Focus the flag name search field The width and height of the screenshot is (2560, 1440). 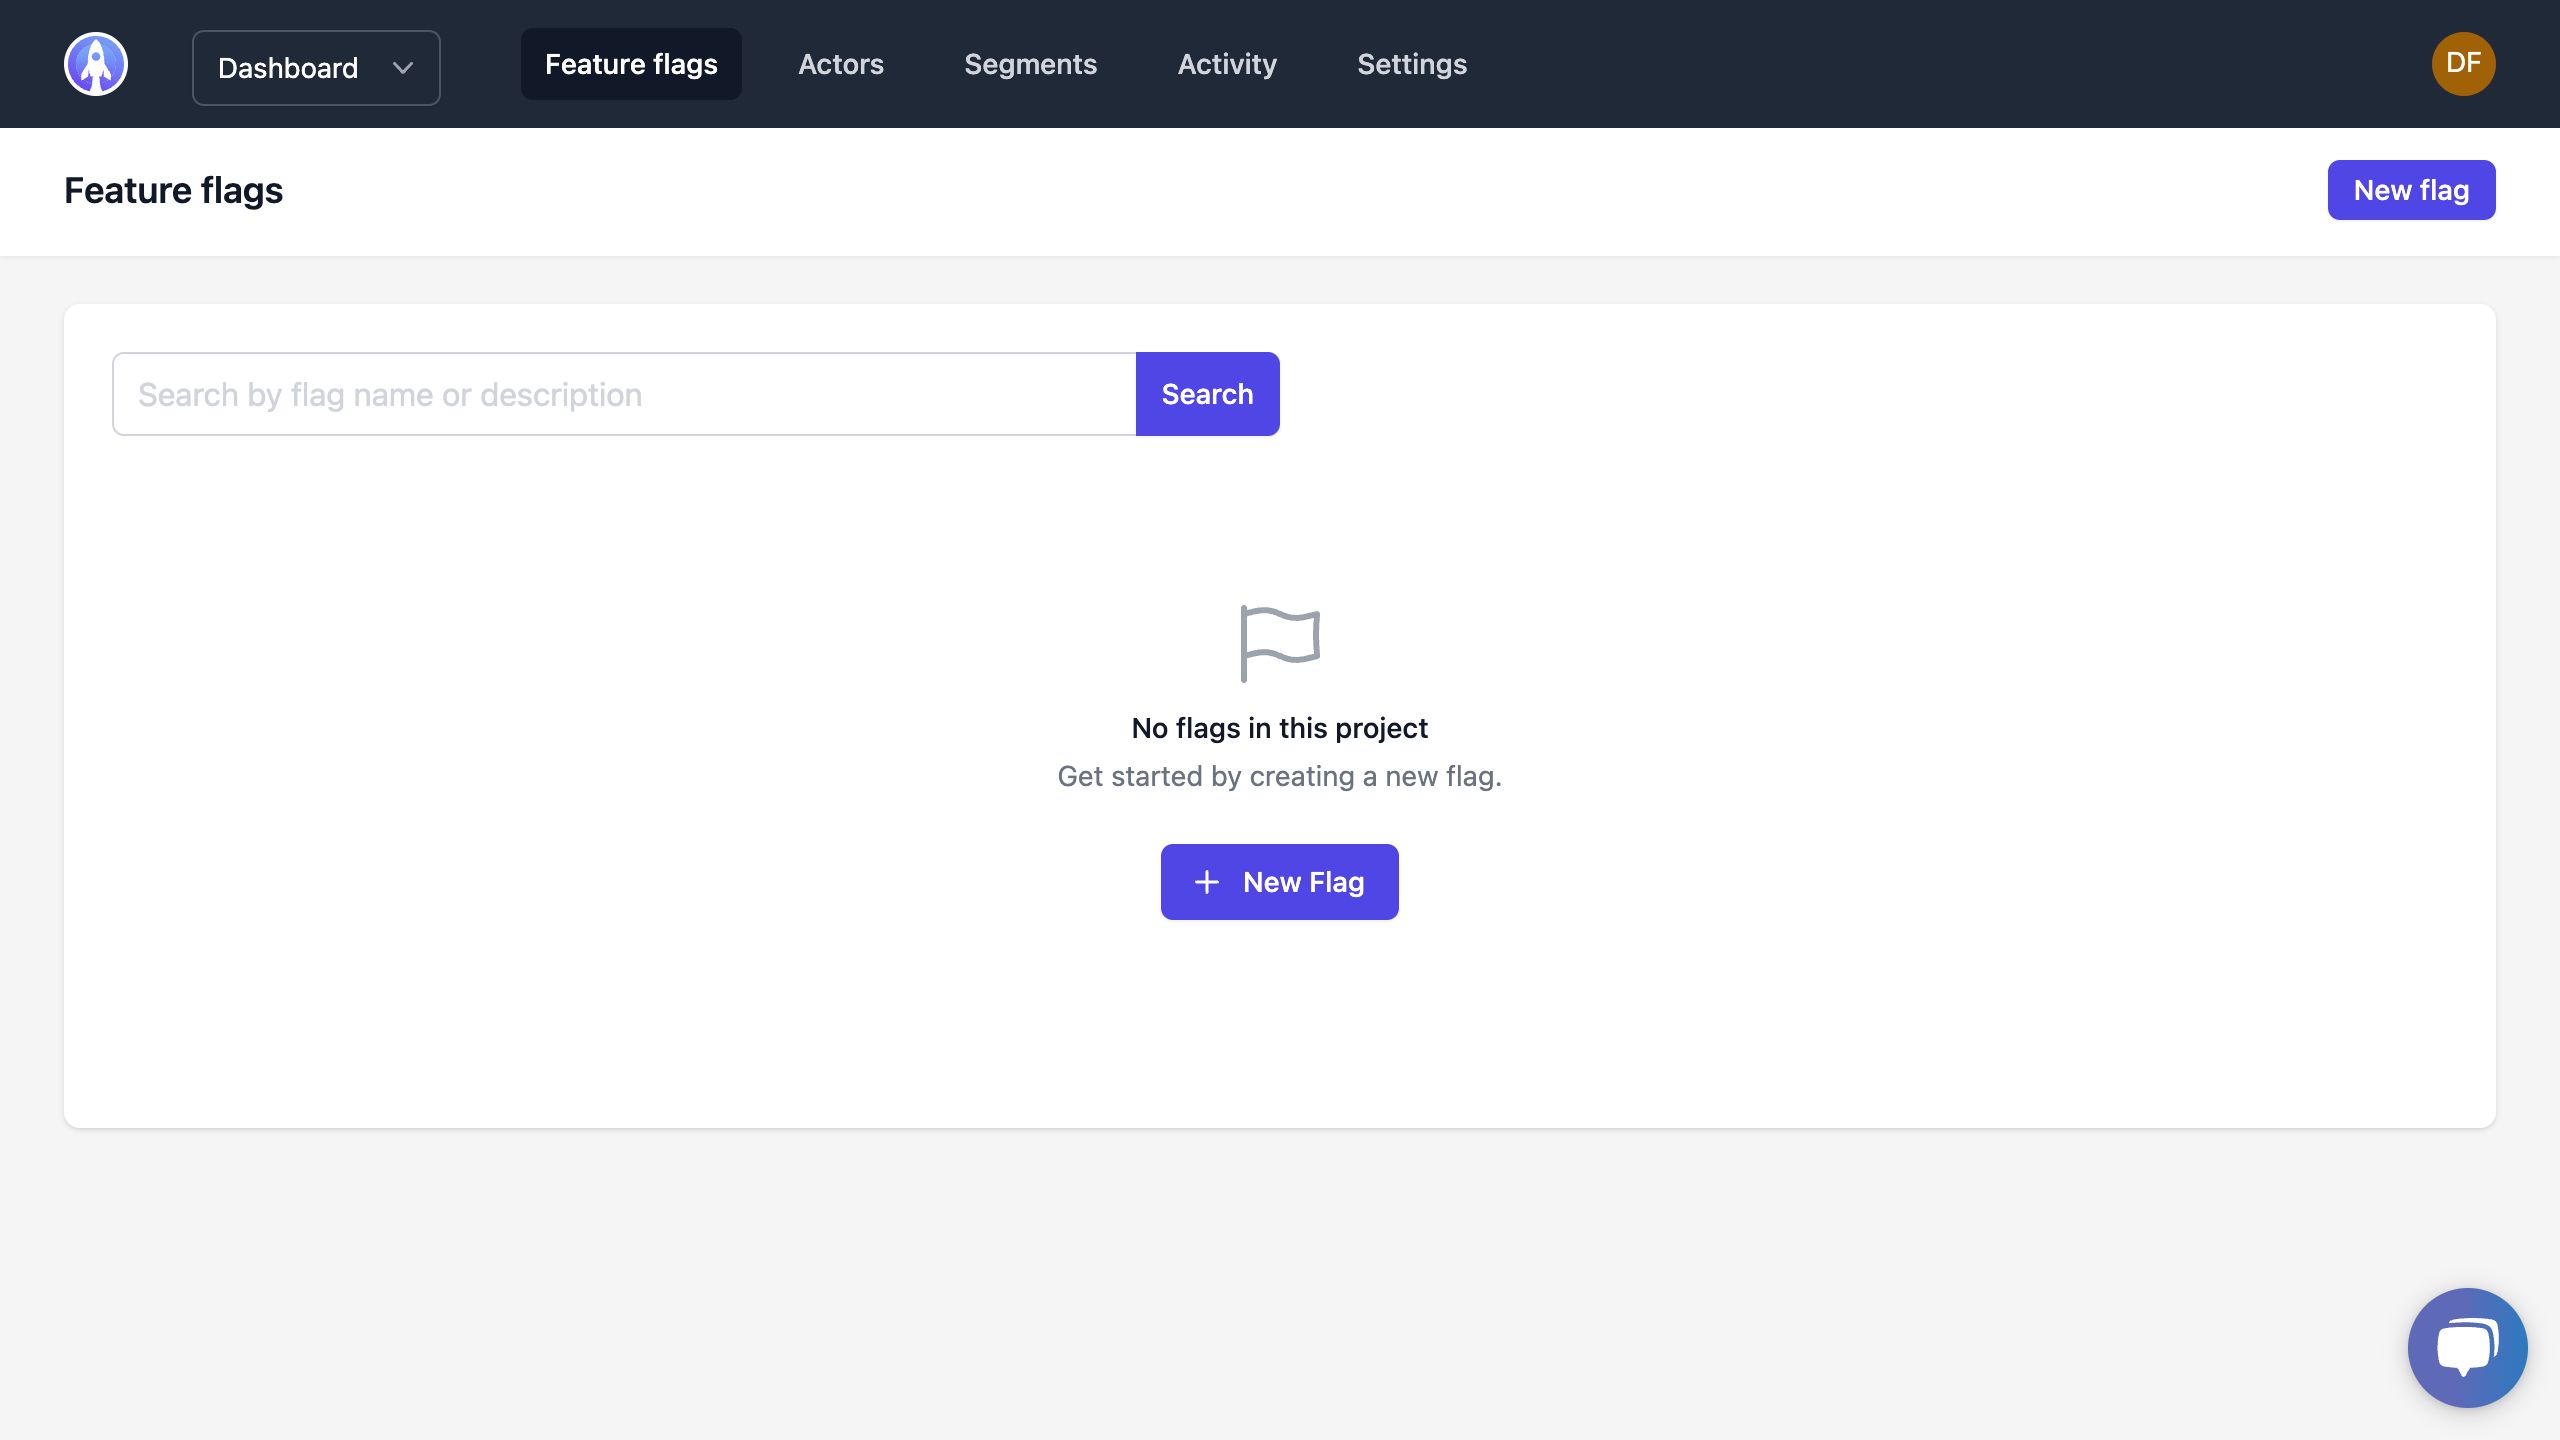tap(624, 394)
